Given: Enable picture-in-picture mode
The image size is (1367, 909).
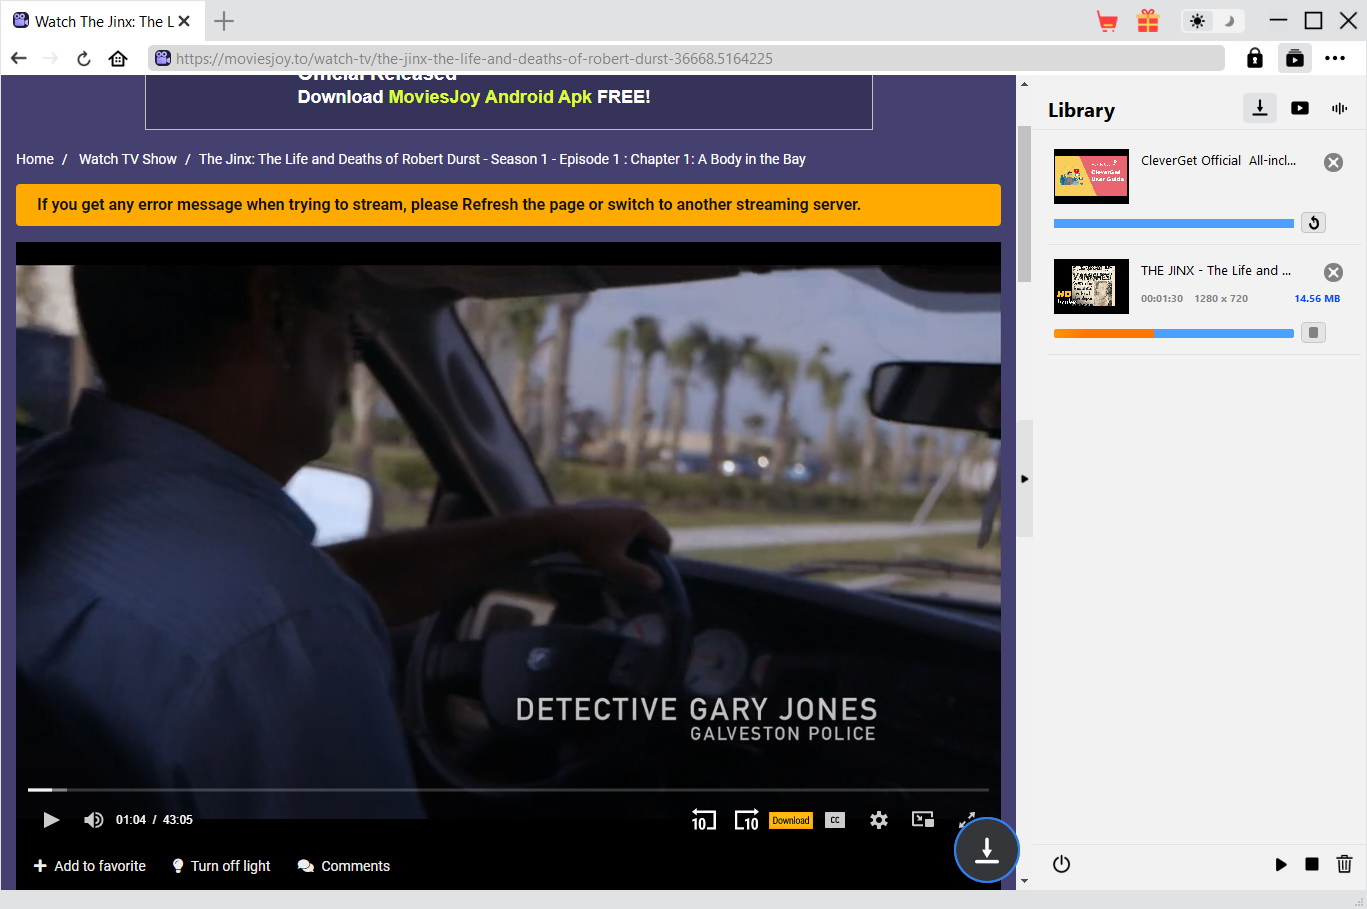Looking at the screenshot, I should point(923,820).
